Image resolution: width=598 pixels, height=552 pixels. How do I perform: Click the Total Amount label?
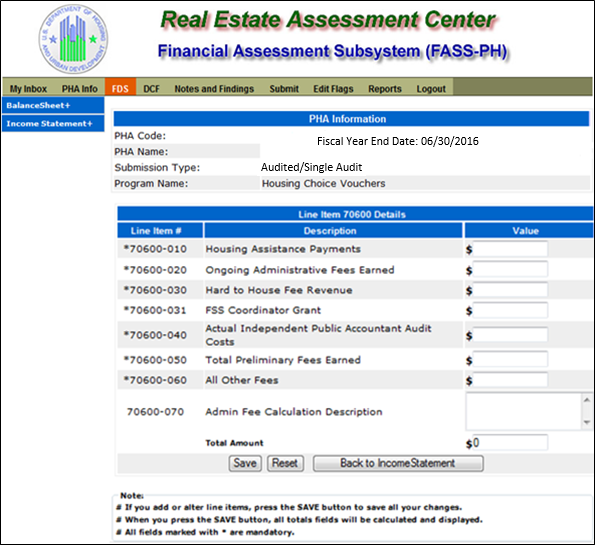coord(234,443)
